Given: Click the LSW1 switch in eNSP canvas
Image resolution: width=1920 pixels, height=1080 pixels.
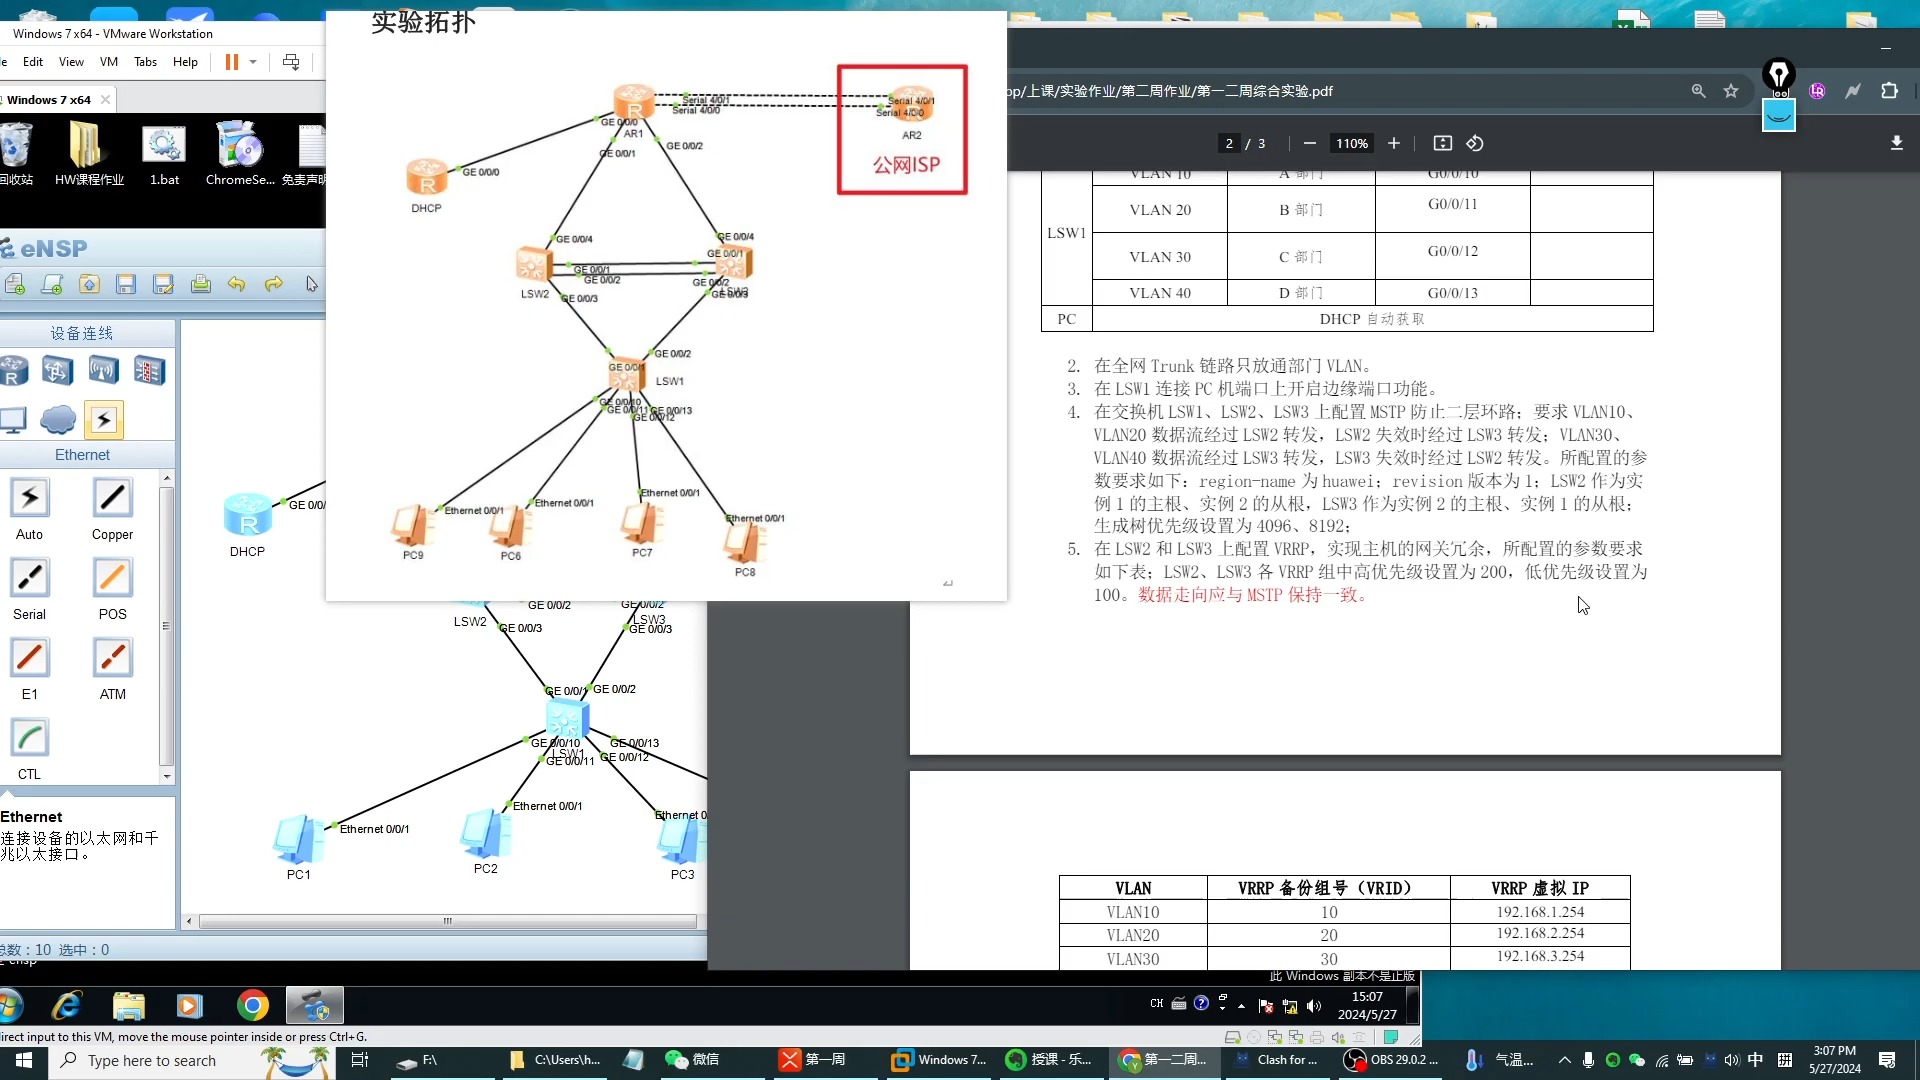Looking at the screenshot, I should pos(567,719).
